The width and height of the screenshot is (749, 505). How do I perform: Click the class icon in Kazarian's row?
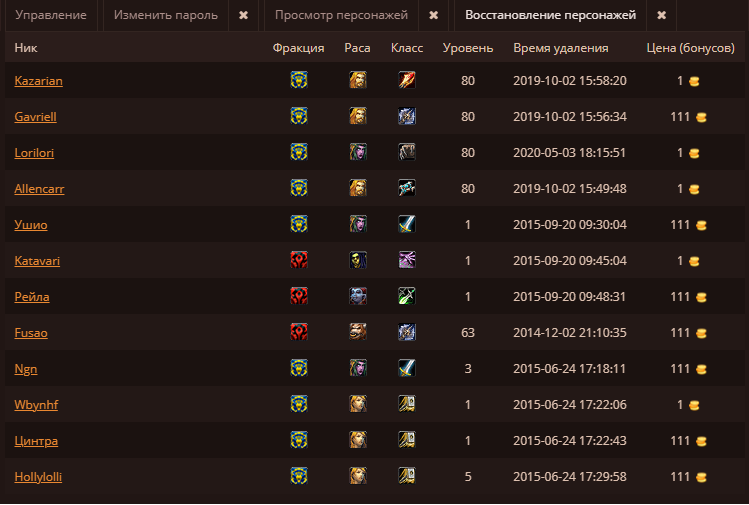click(406, 80)
